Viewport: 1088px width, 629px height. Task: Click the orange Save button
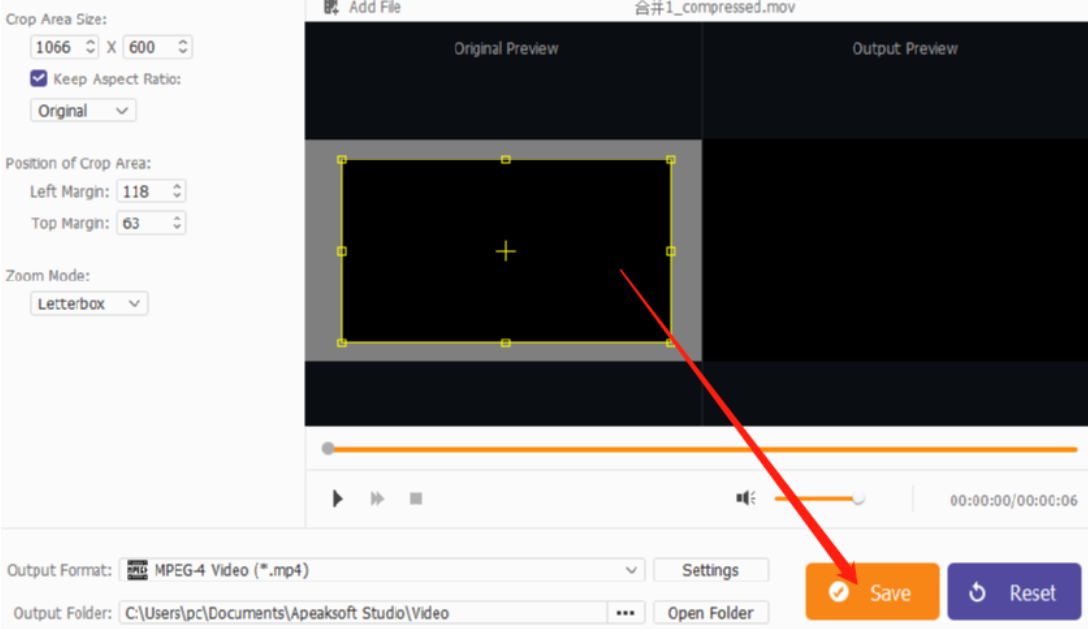(872, 592)
